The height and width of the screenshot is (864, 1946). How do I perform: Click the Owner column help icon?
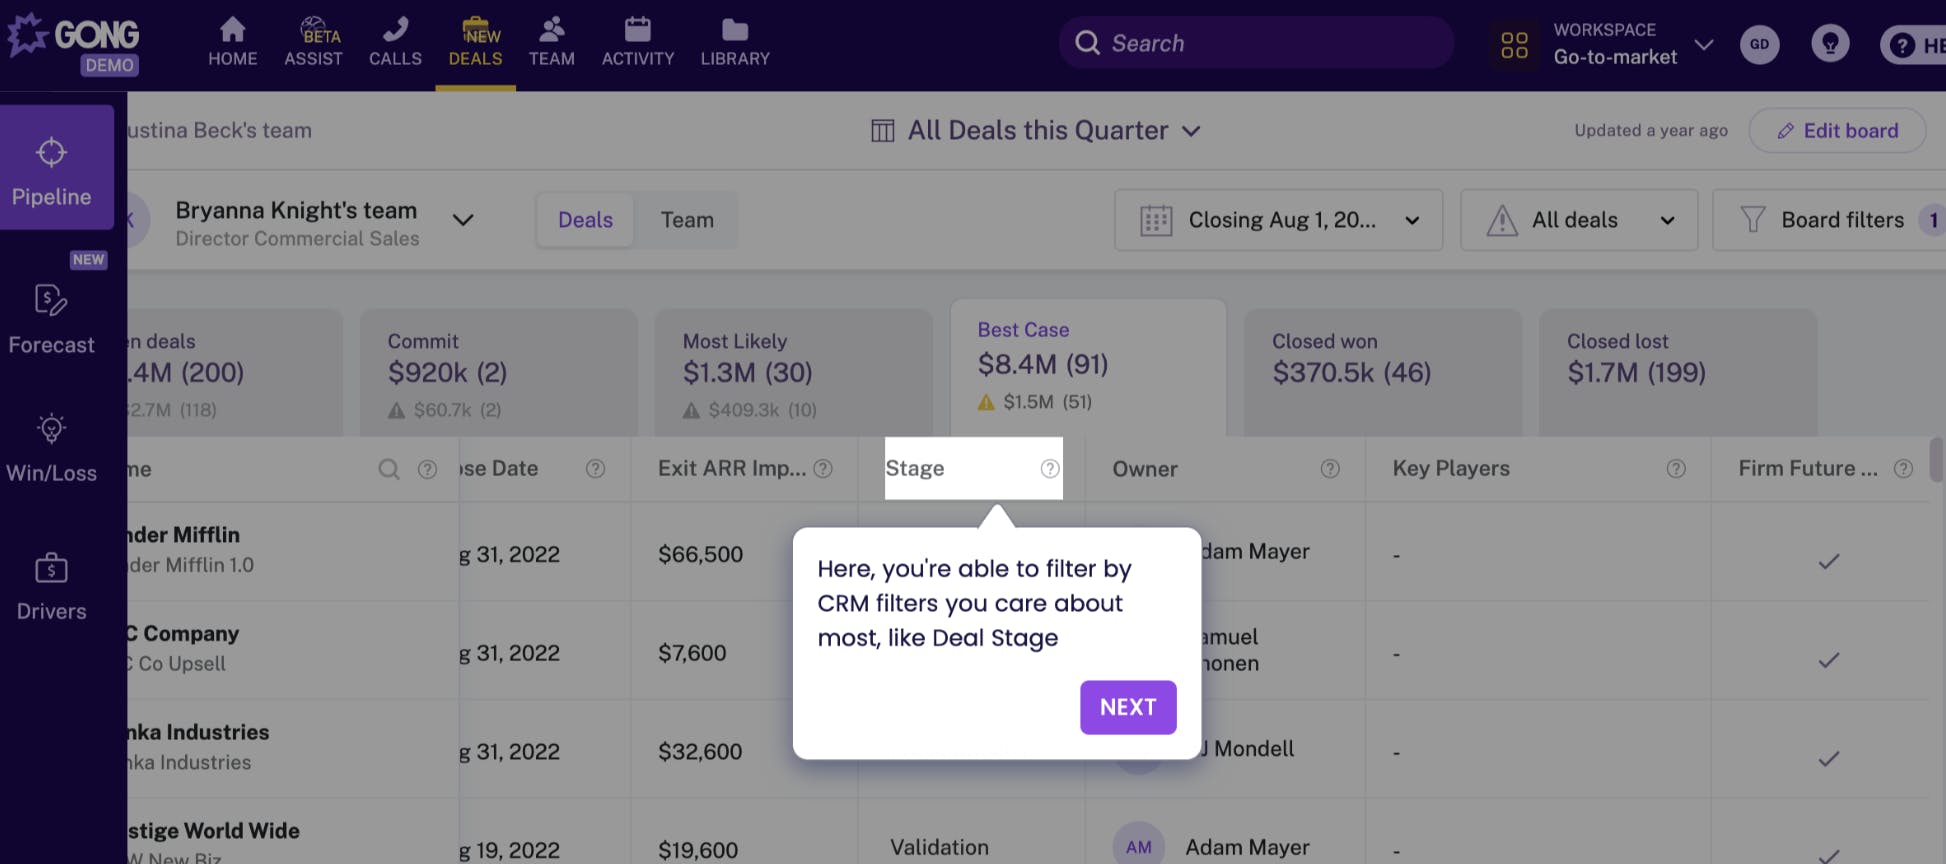coord(1330,469)
